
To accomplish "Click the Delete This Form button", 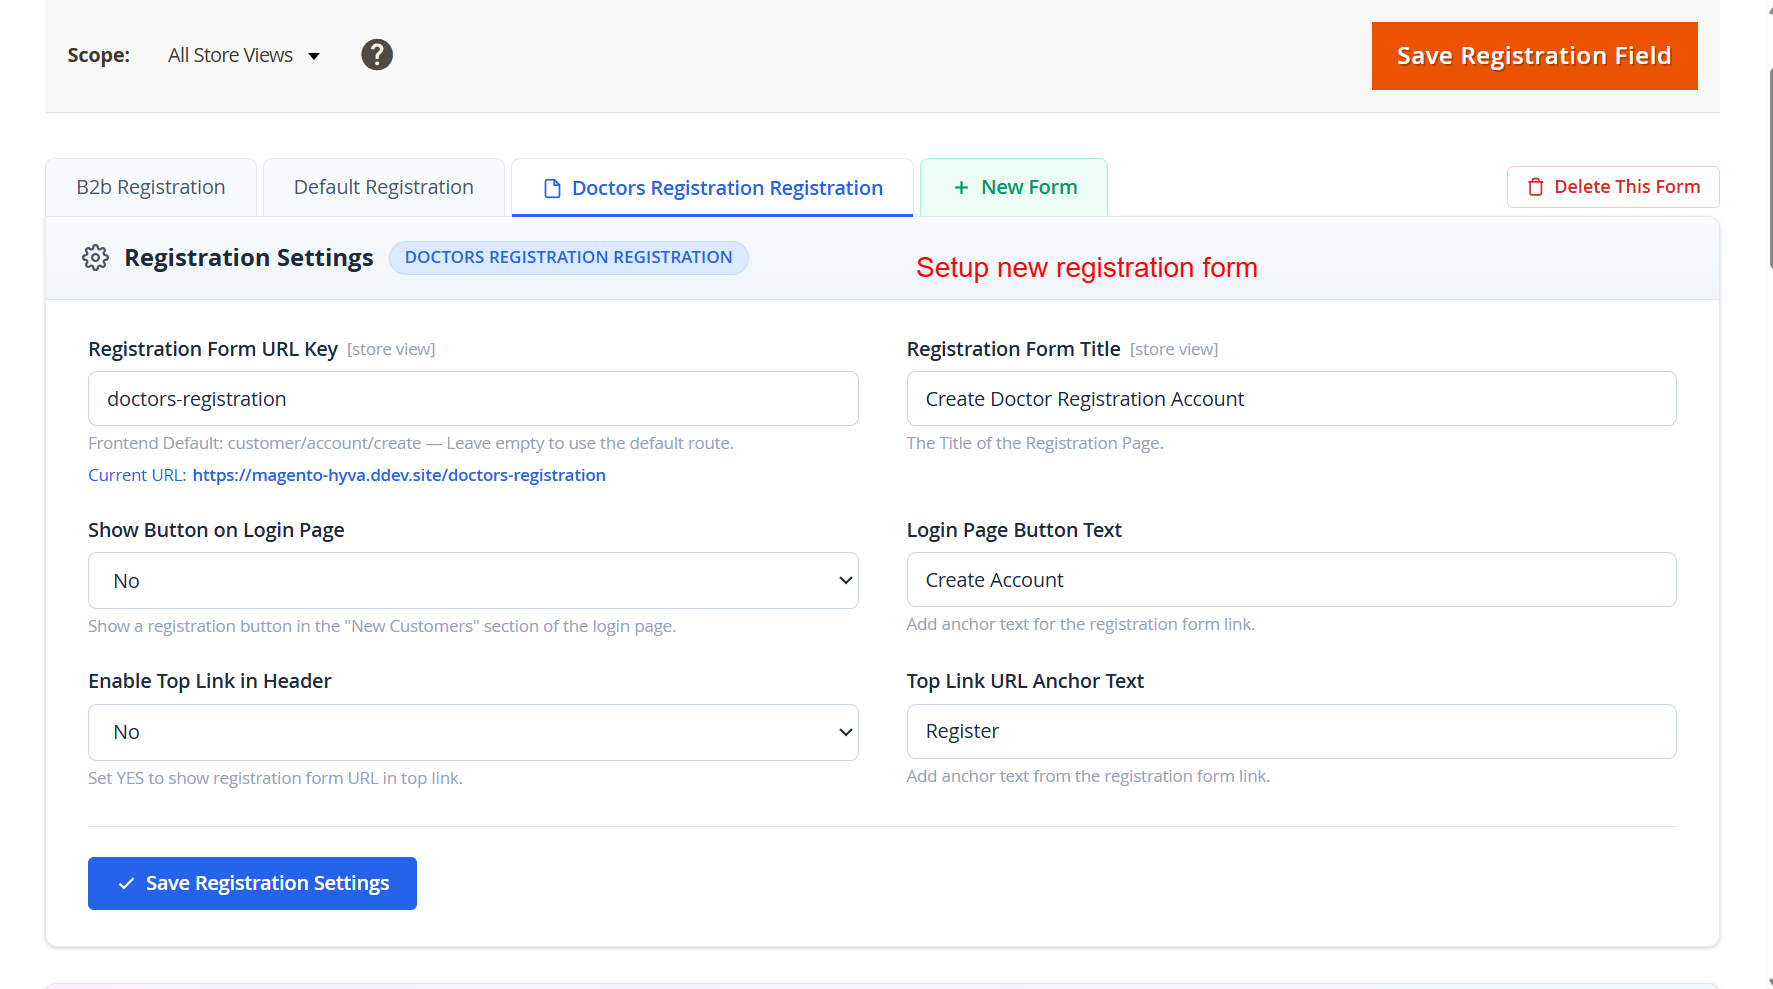I will point(1613,187).
